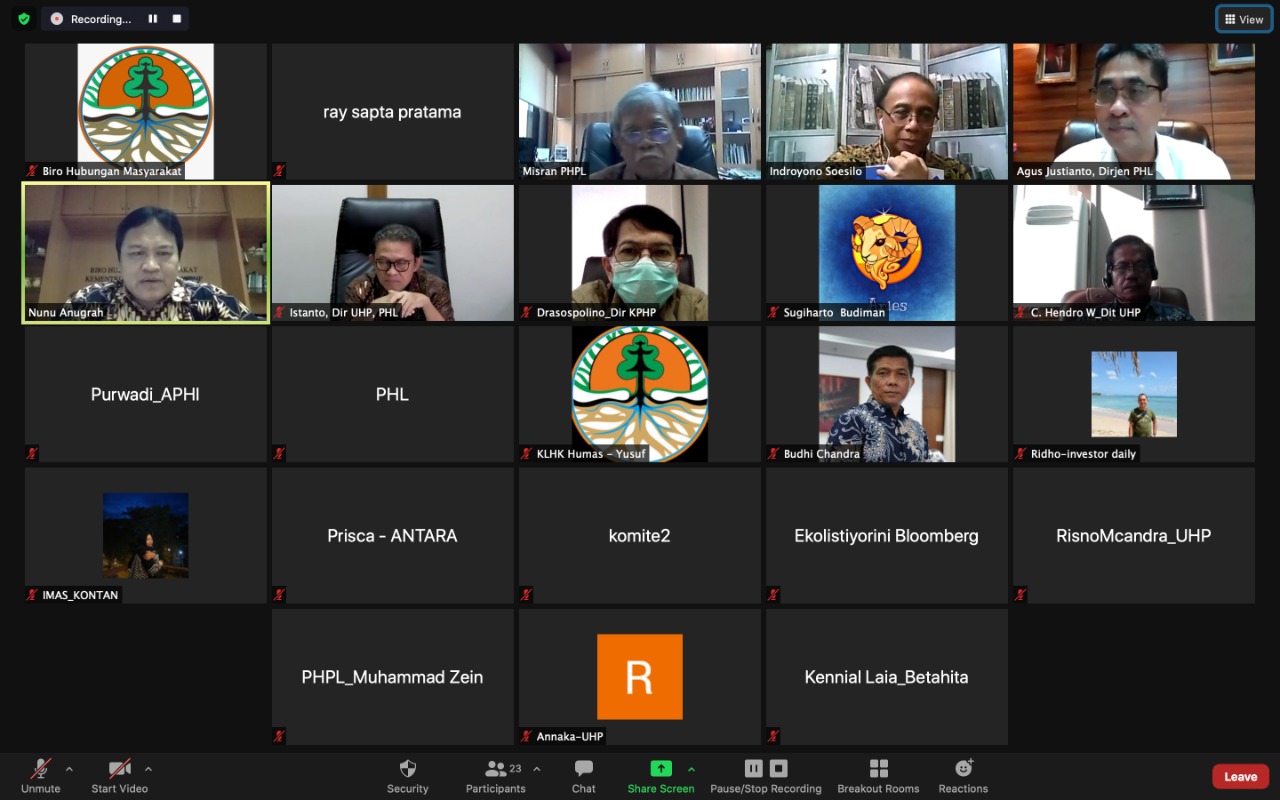Select the Agus Justianto, Dirjen PHL video tile

click(1133, 111)
